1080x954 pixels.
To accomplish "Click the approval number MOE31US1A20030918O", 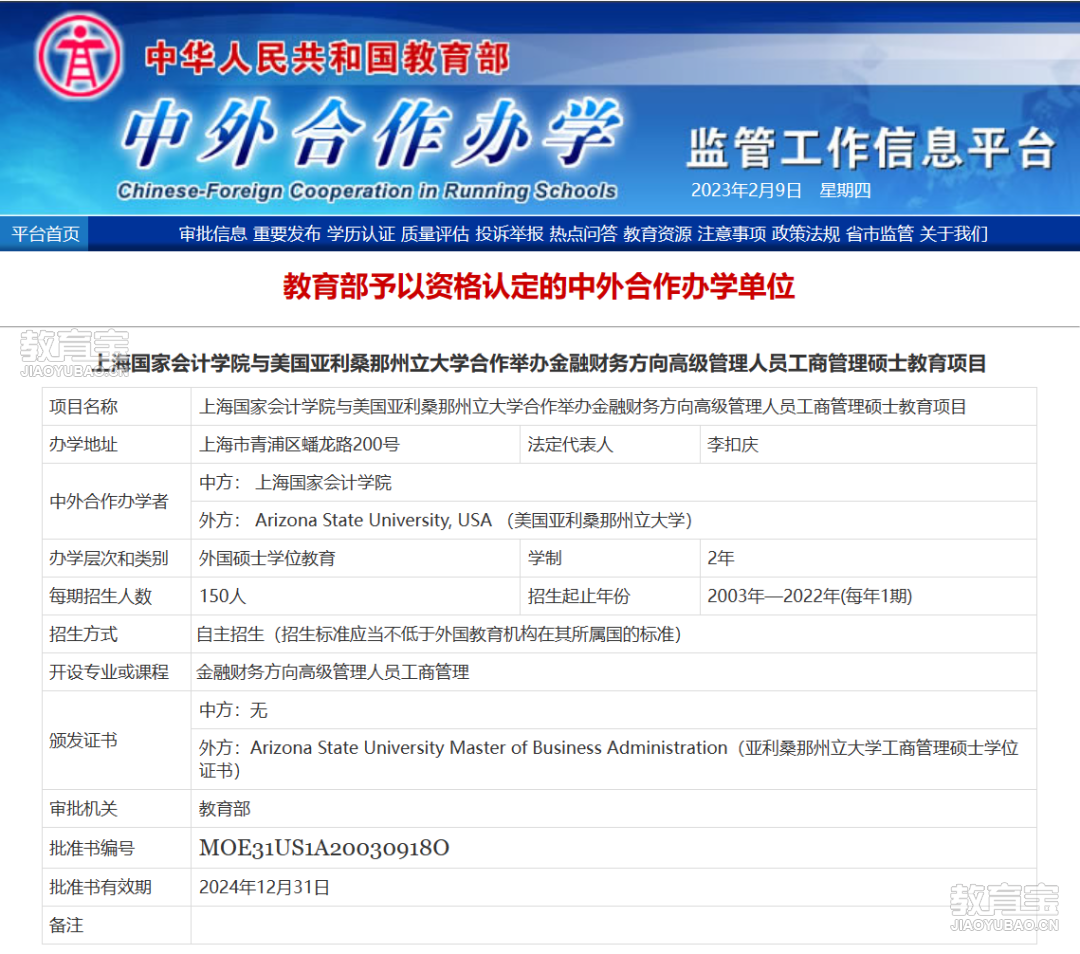I will tap(324, 847).
